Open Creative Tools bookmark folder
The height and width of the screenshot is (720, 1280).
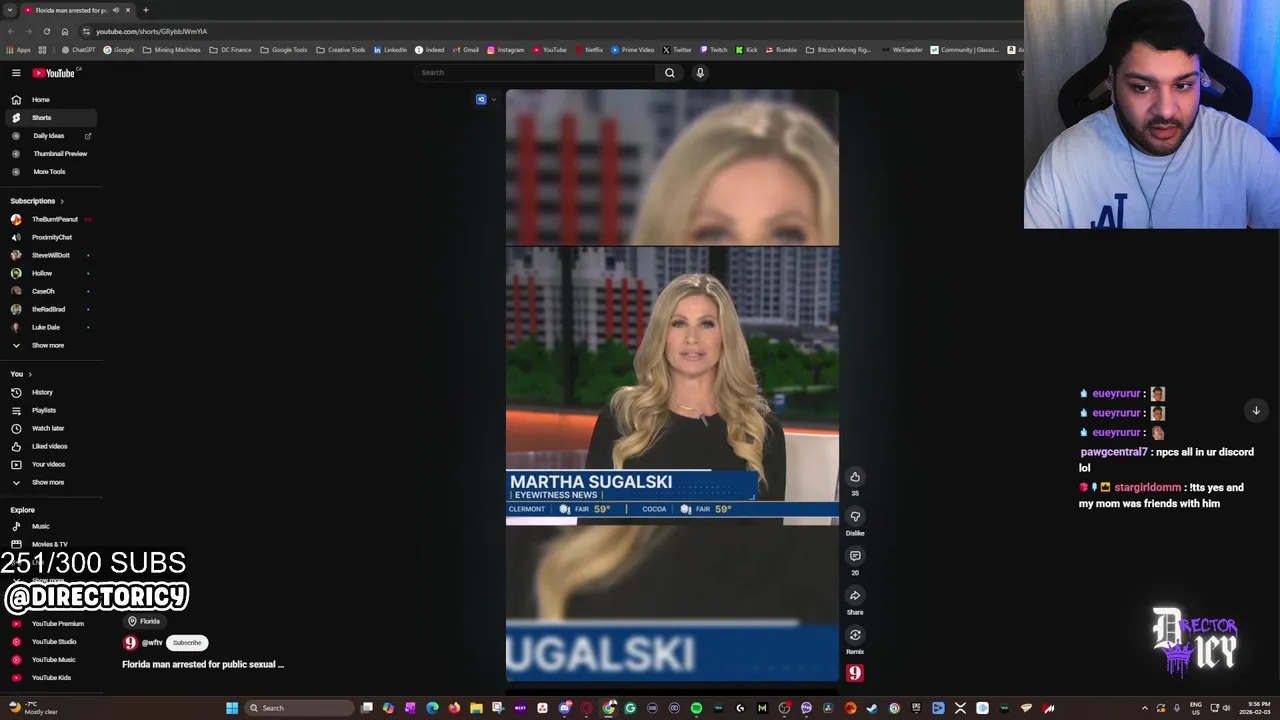tap(341, 50)
